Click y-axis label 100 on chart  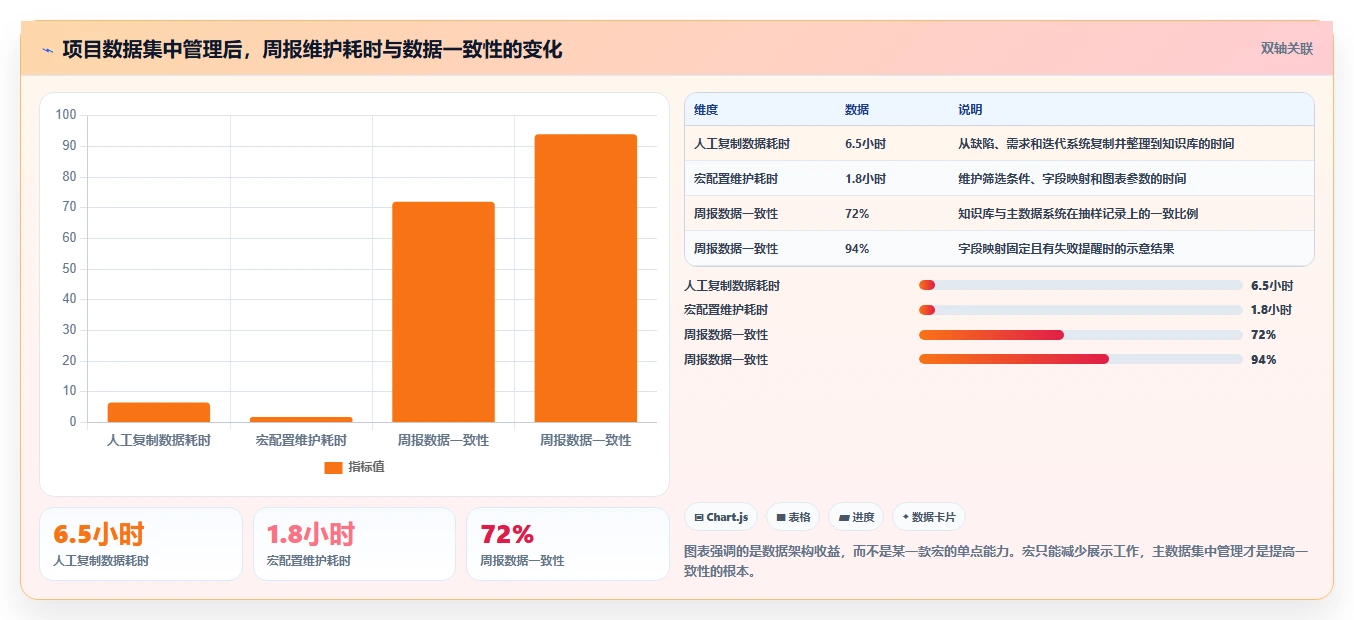[x=66, y=115]
